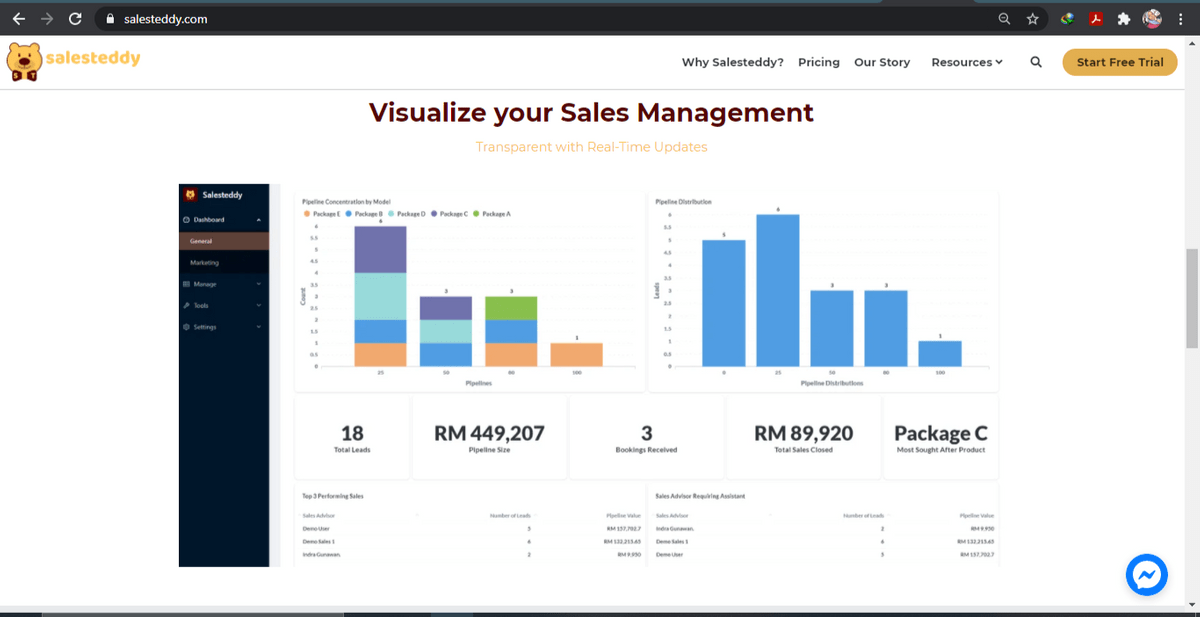Expand the Tools section chevron
The image size is (1200, 617).
pyautogui.click(x=259, y=305)
